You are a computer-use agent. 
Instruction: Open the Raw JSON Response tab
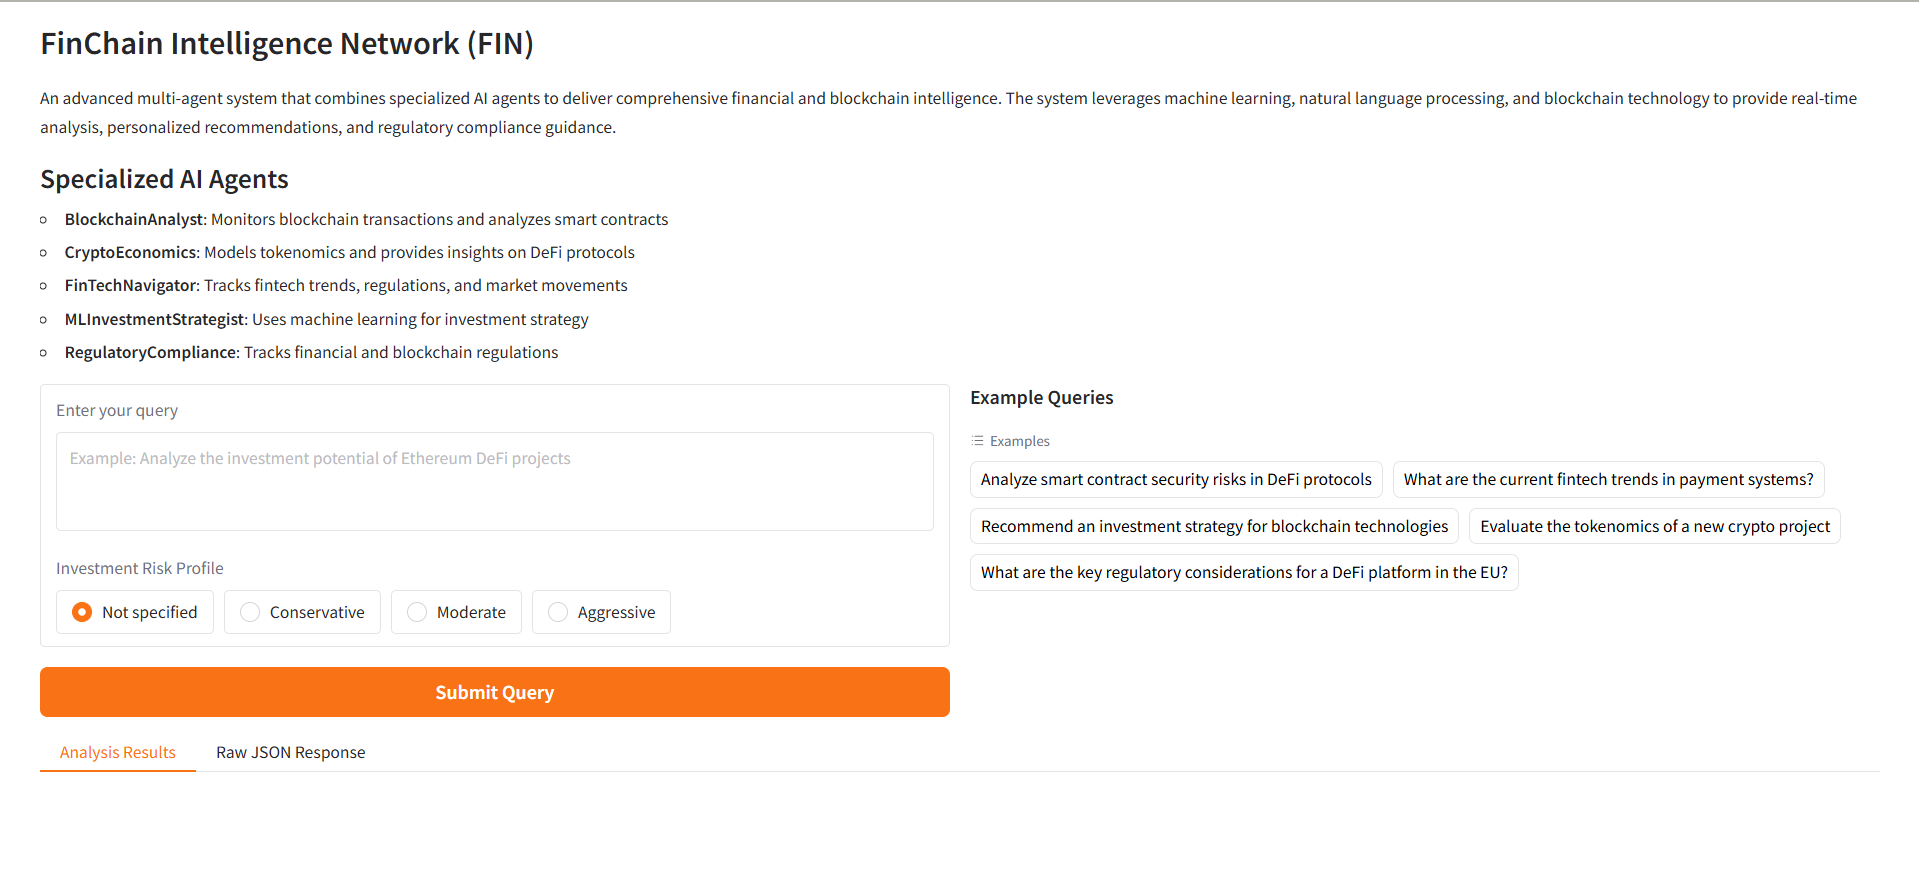290,752
